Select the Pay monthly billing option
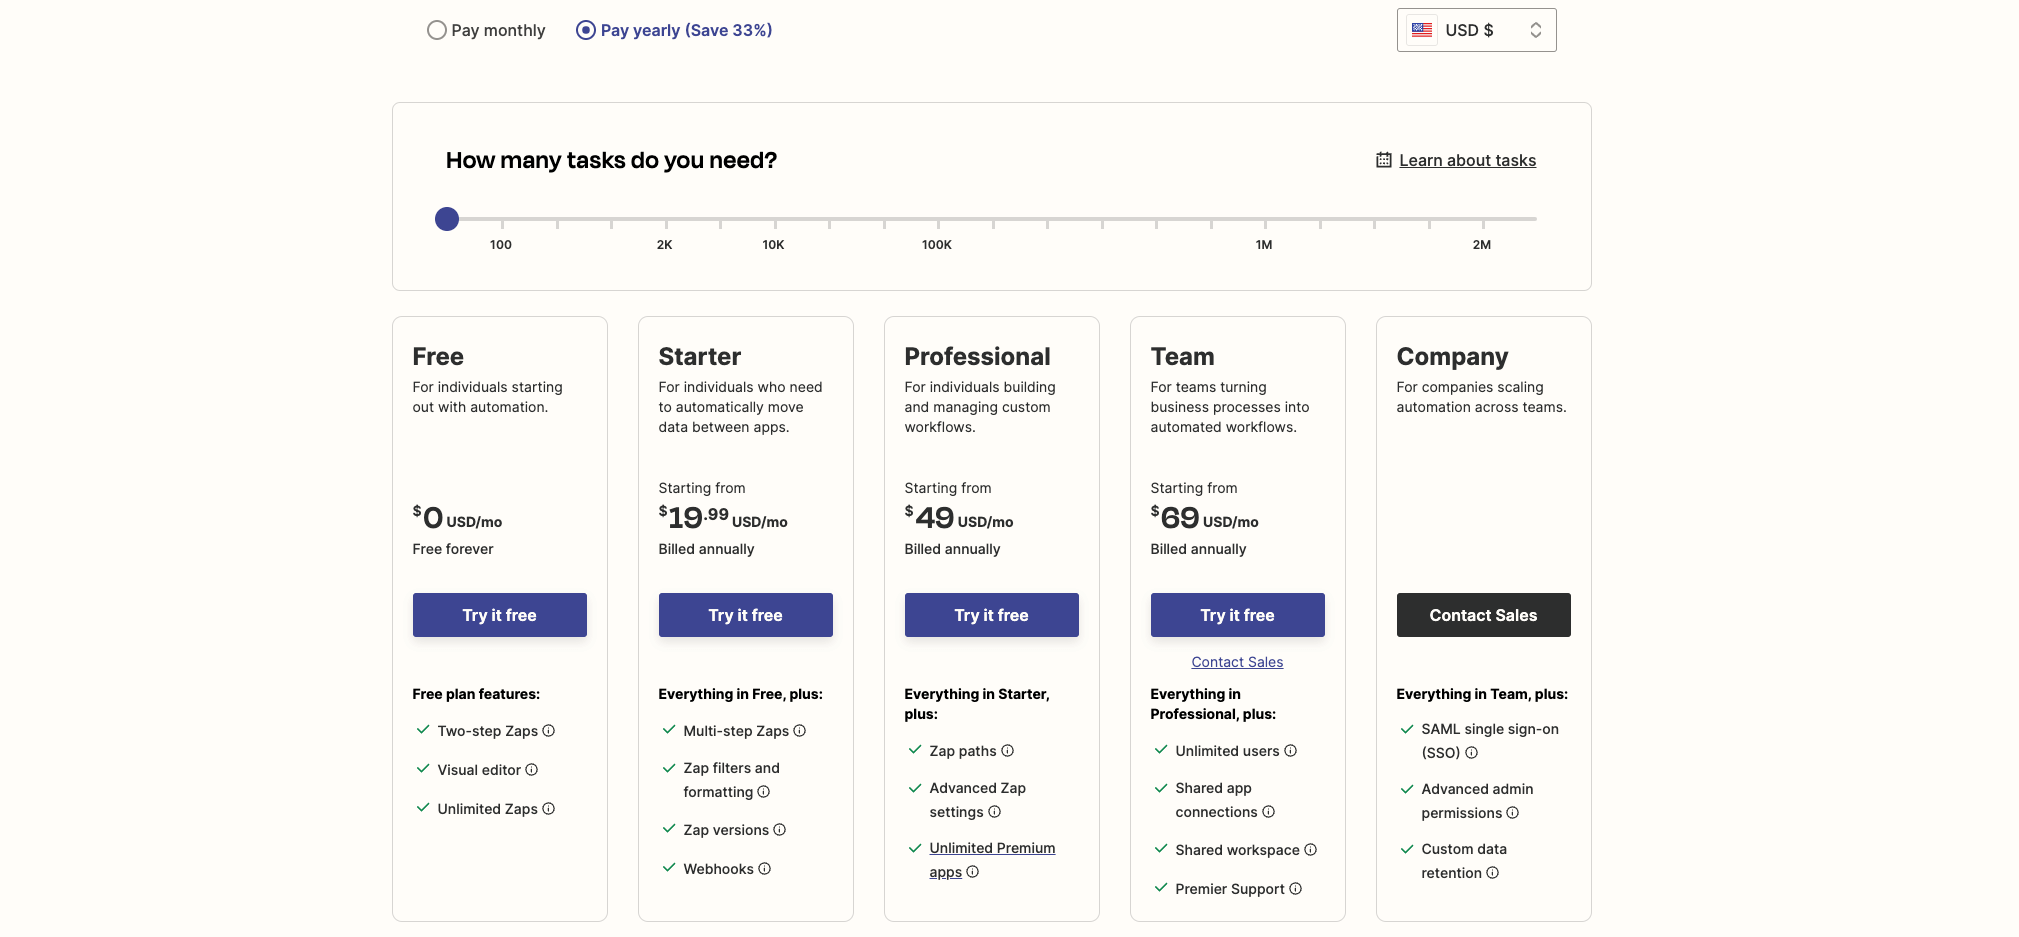 (436, 30)
